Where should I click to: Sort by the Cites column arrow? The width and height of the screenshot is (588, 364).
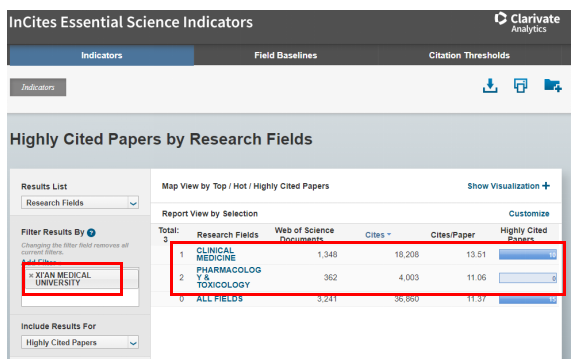pyautogui.click(x=389, y=235)
